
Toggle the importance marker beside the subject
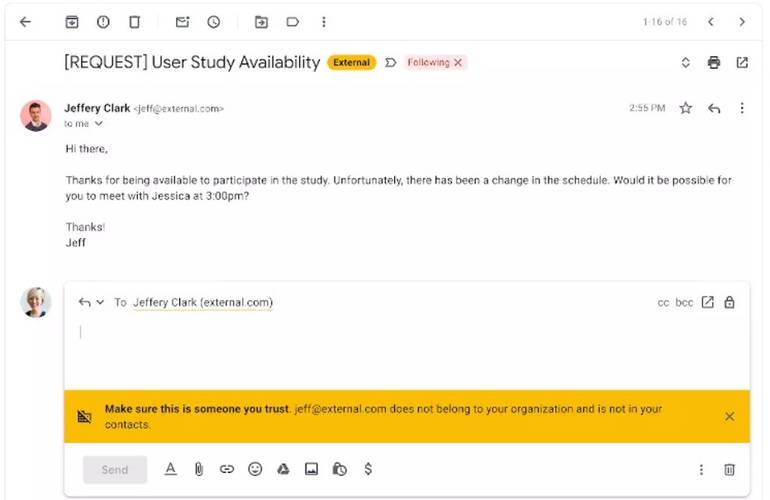(x=390, y=62)
